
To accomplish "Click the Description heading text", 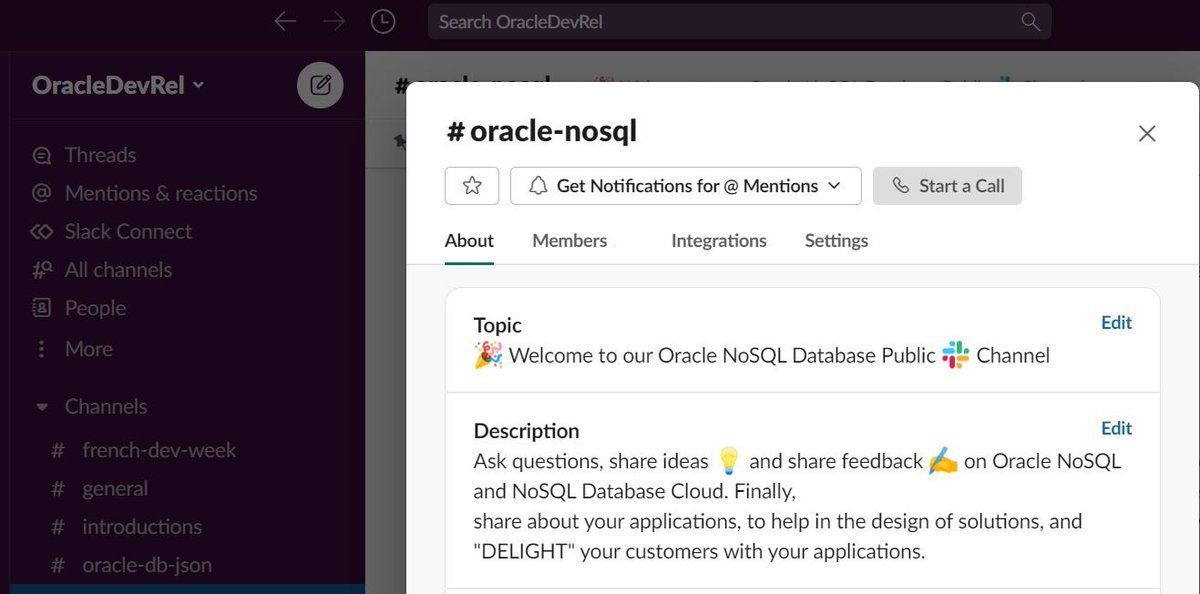I will (526, 431).
